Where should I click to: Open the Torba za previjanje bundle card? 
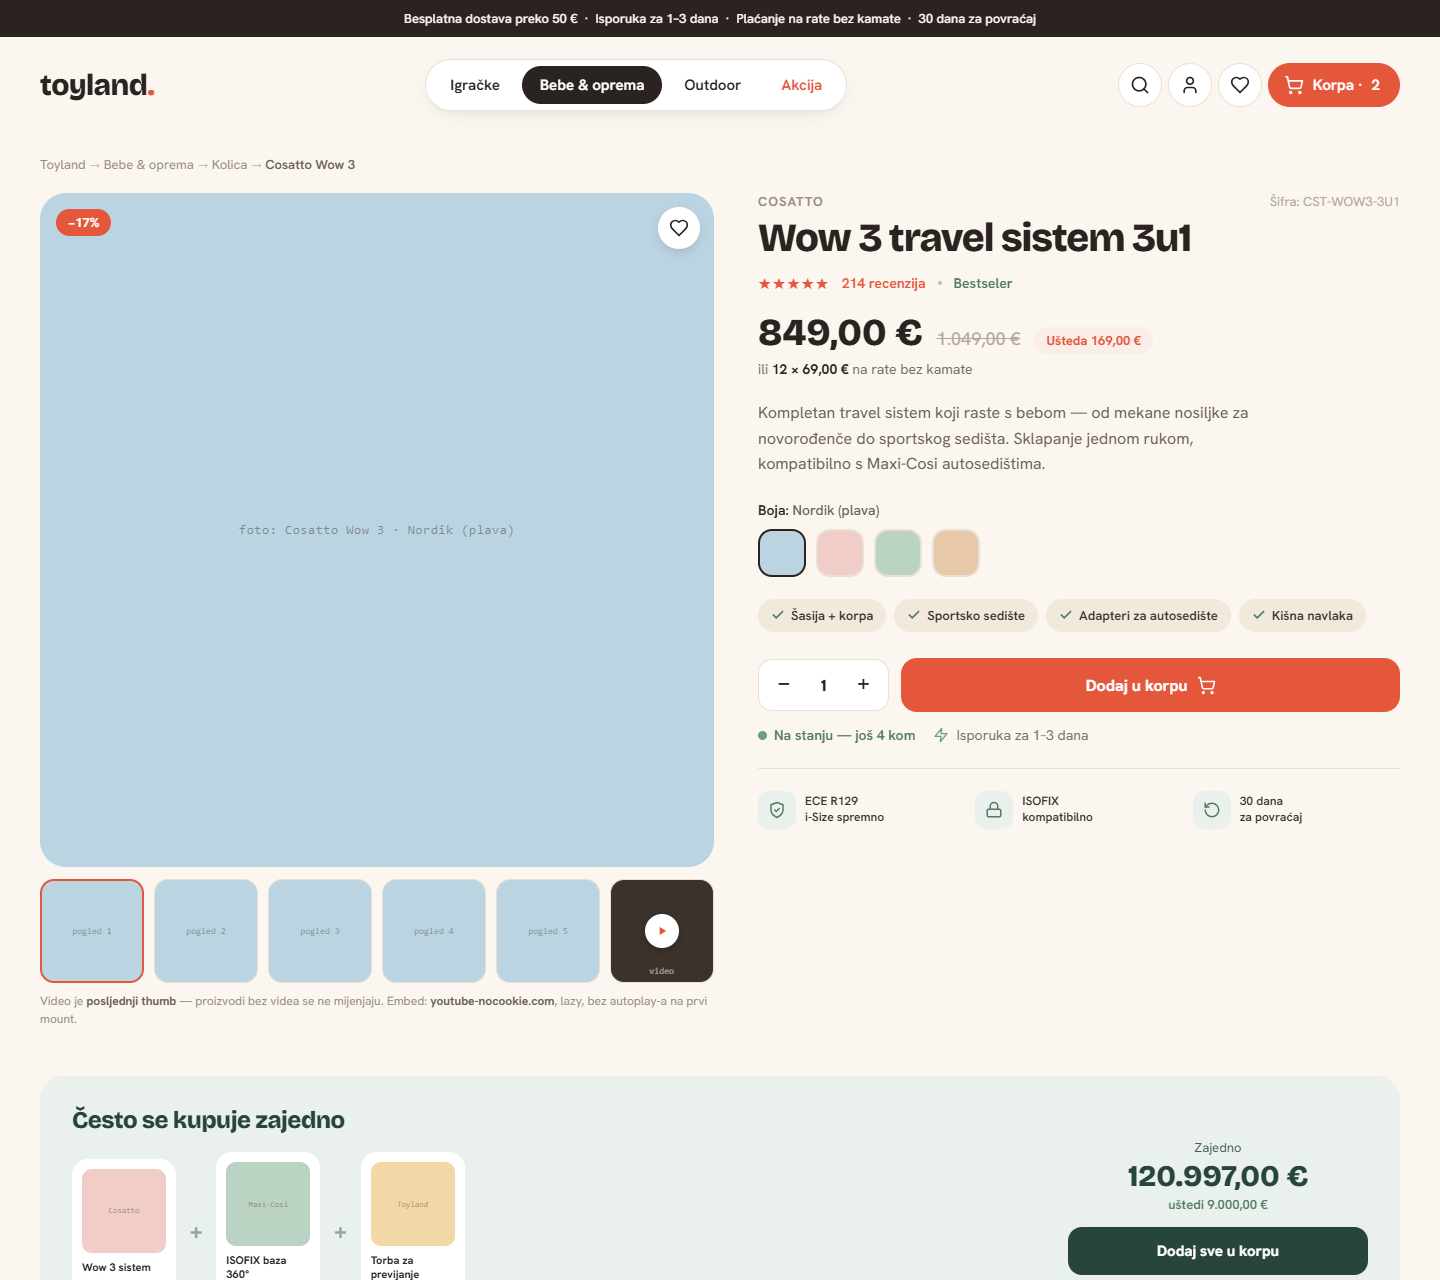(413, 1216)
